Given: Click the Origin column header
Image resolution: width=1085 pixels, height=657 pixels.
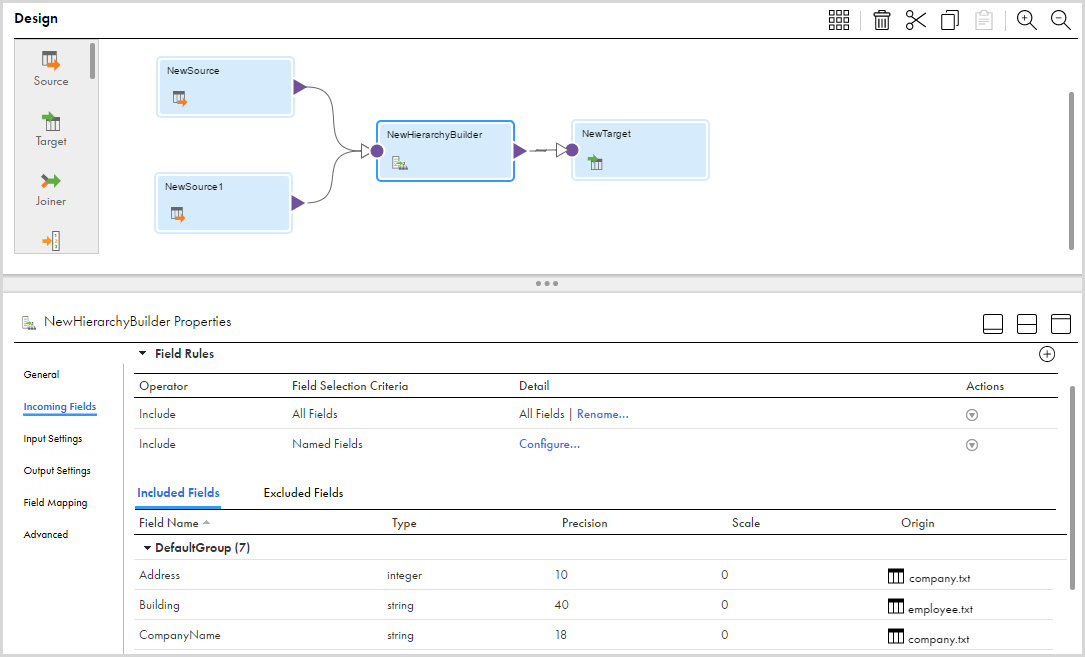Looking at the screenshot, I should click(x=918, y=523).
